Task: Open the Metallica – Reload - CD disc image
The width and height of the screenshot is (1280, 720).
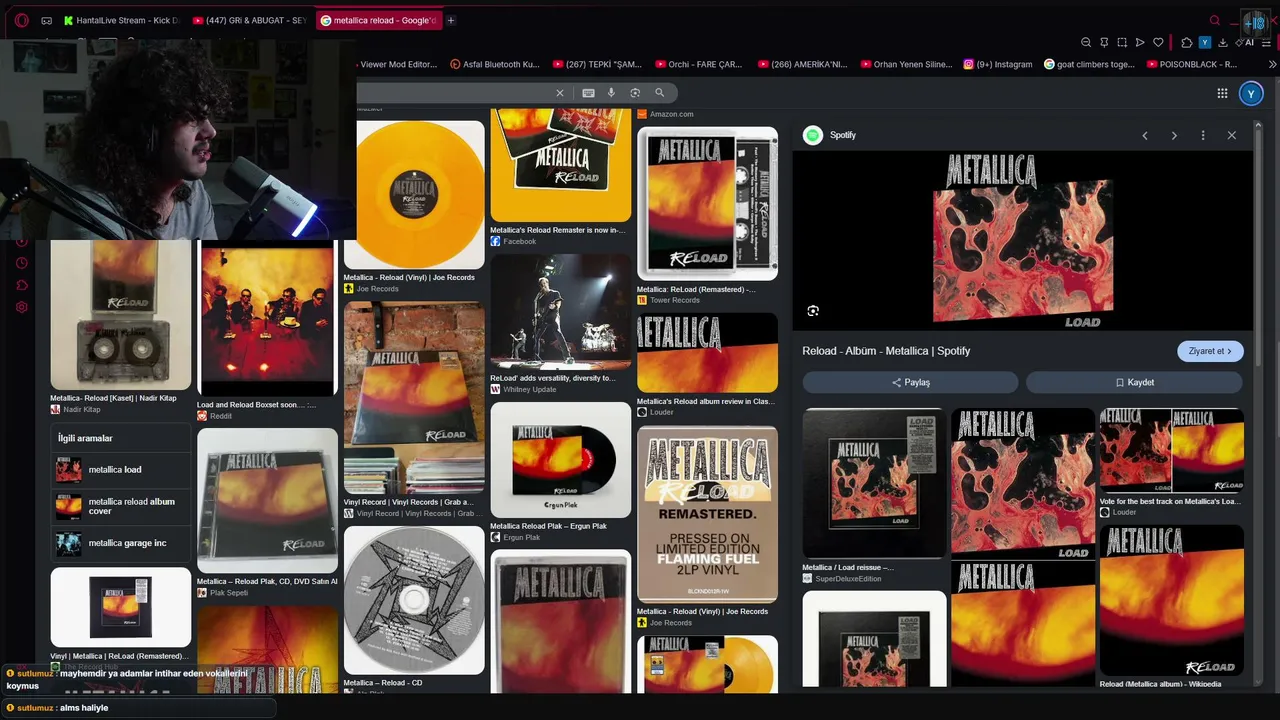Action: pyautogui.click(x=414, y=600)
